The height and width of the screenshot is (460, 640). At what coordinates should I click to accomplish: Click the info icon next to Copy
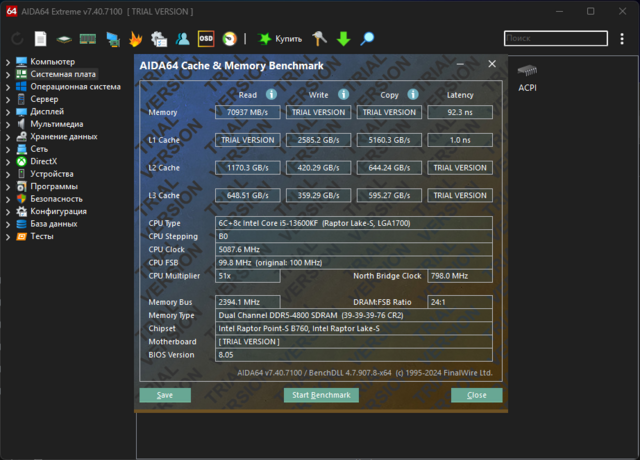click(x=411, y=95)
